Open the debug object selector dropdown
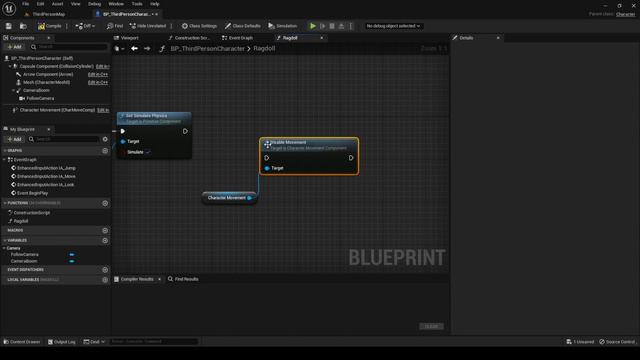The width and height of the screenshot is (640, 360). click(393, 26)
